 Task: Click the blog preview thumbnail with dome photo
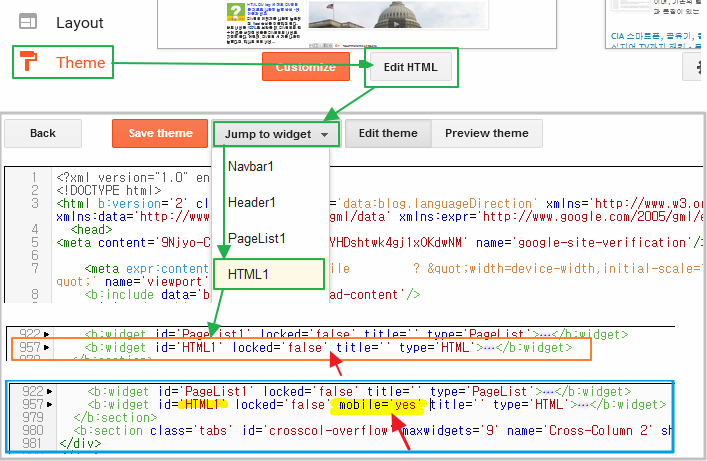398,14
